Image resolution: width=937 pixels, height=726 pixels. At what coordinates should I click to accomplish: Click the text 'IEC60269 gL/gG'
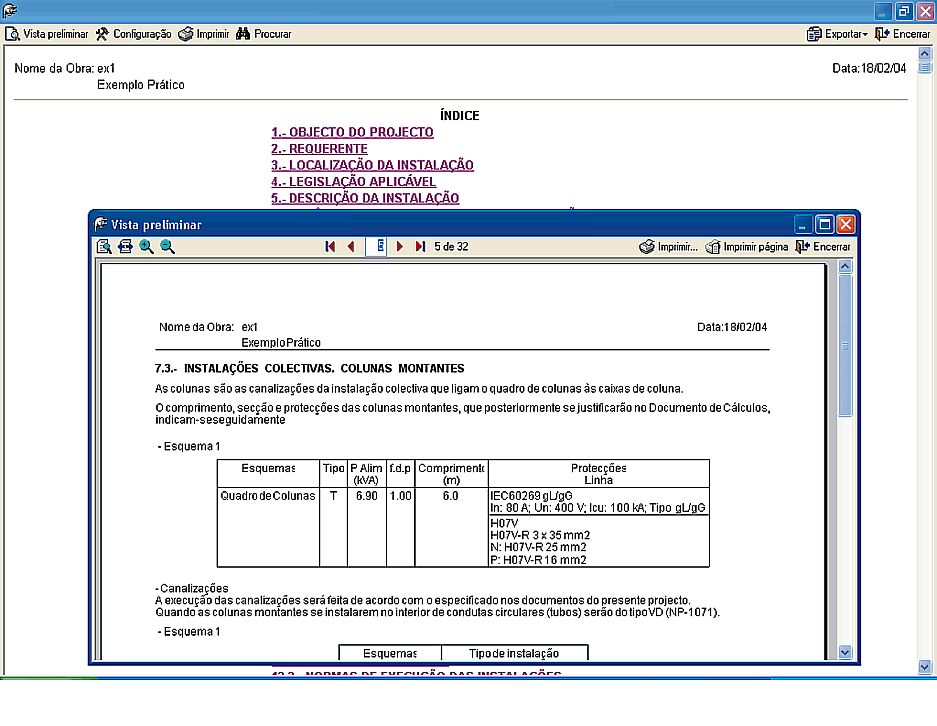(531, 496)
